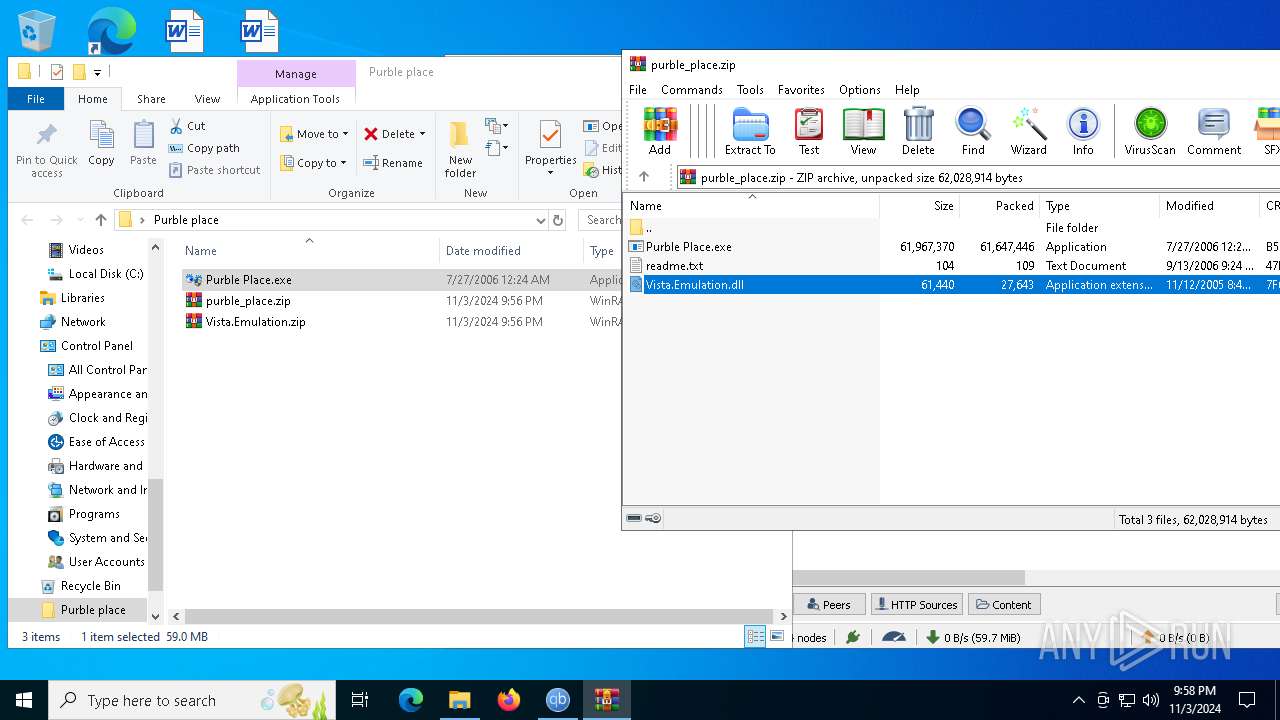Open Recycle Bin desktop icon
1280x720 pixels.
coord(38,30)
